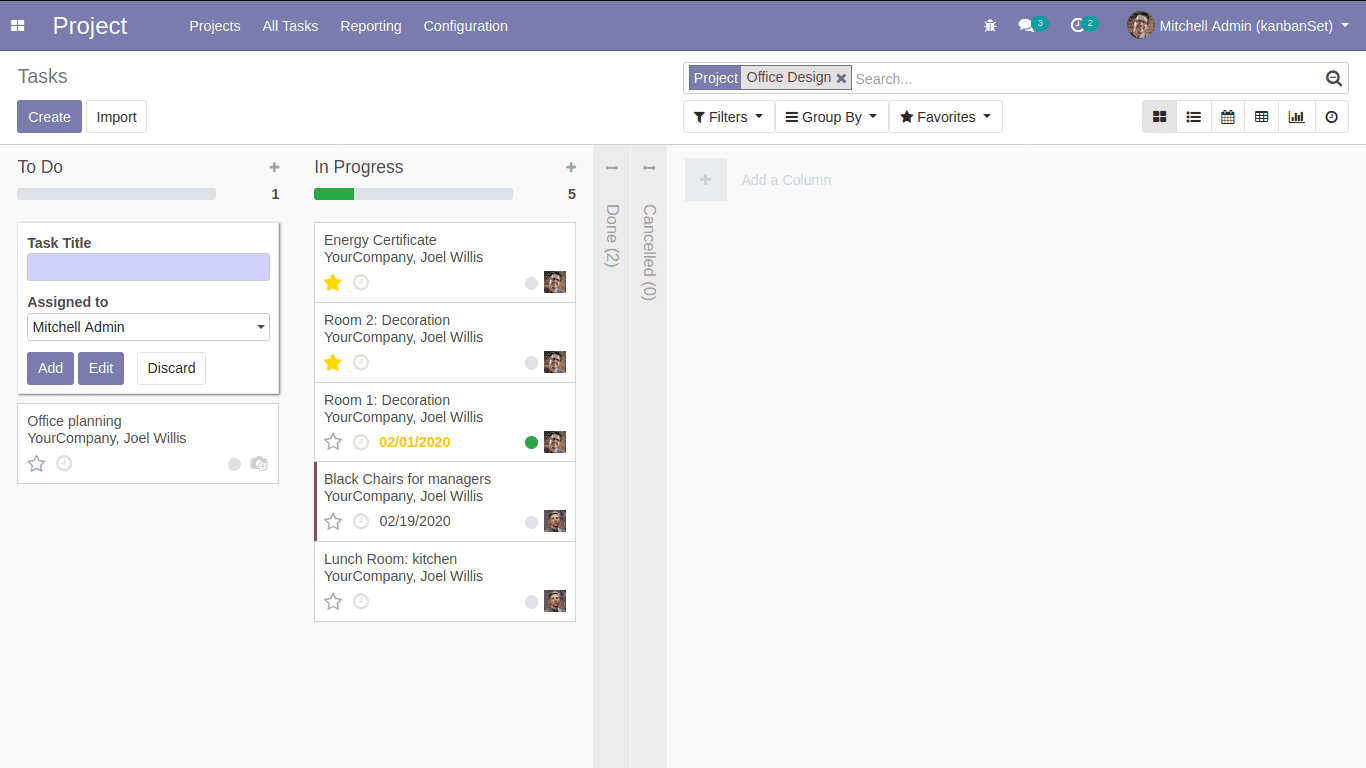
Task: Open the apps grid menu icon
Action: tap(17, 26)
